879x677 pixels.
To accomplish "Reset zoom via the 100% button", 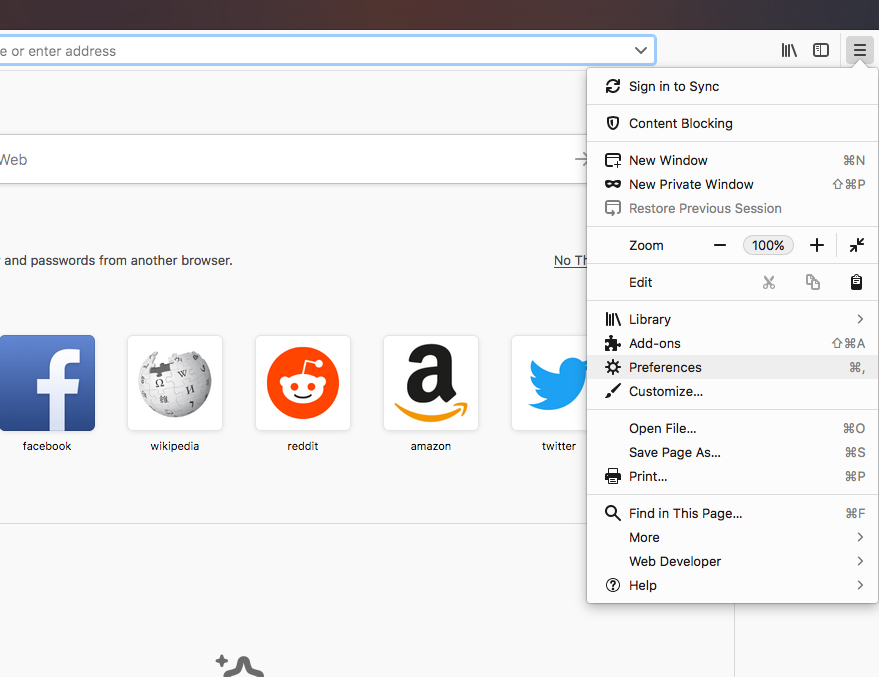I will point(768,245).
